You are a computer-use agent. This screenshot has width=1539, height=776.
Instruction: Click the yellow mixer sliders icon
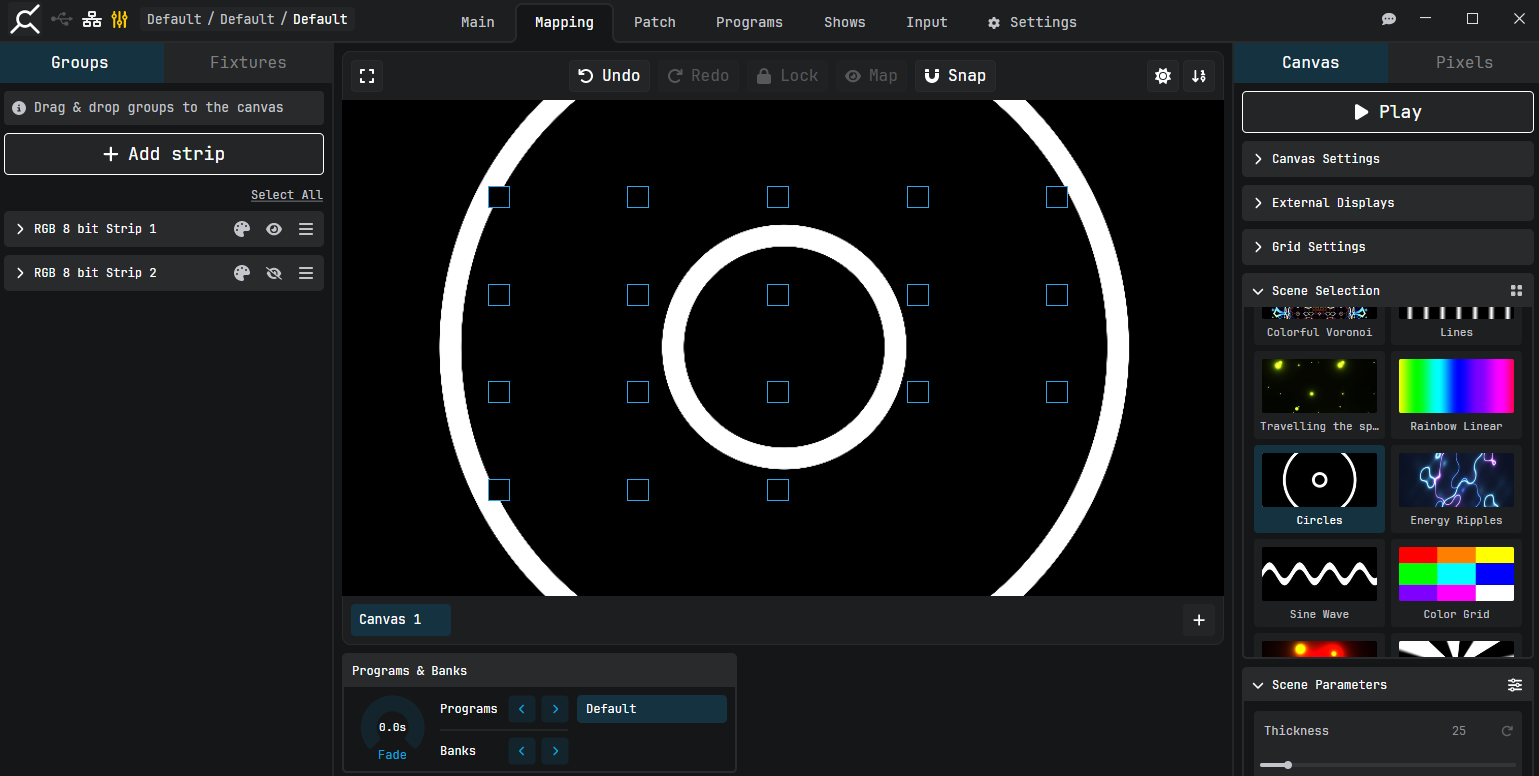[x=120, y=19]
